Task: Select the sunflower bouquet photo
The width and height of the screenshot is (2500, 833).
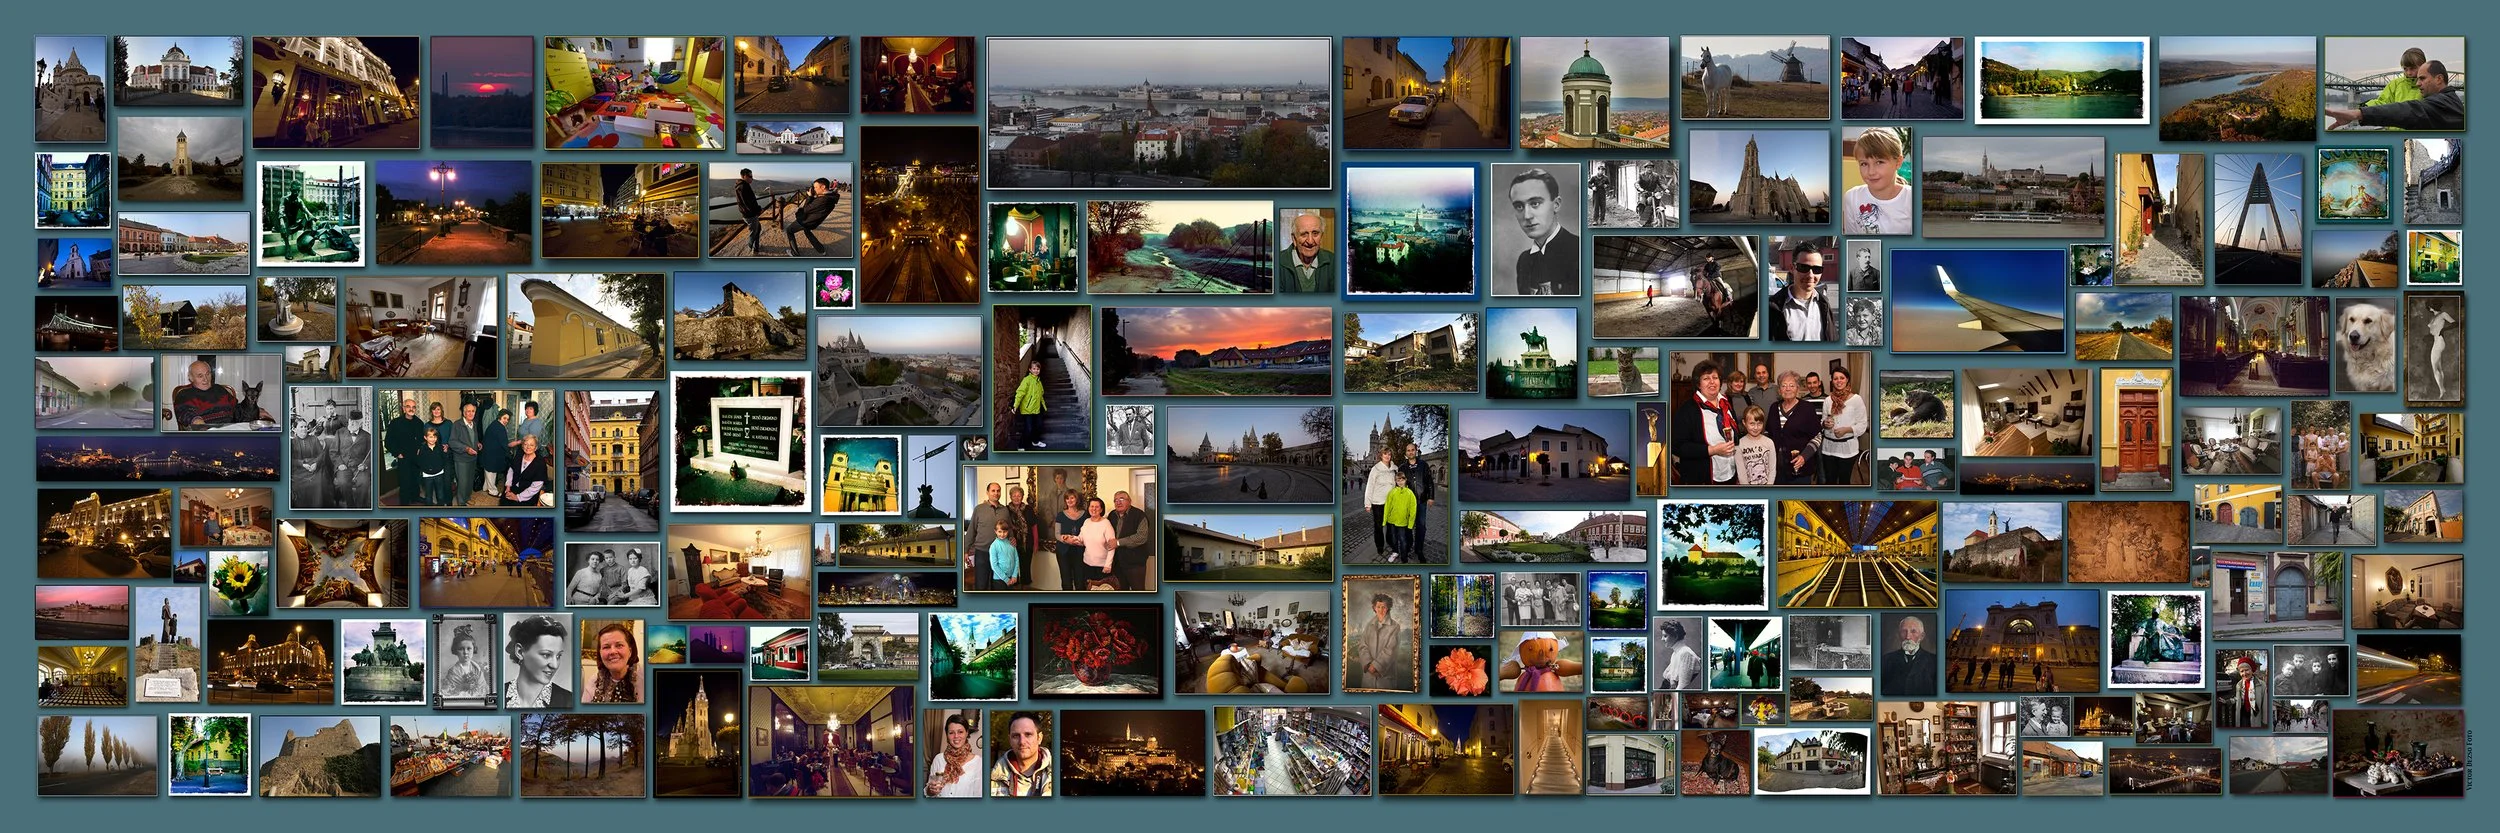Action: tap(238, 583)
